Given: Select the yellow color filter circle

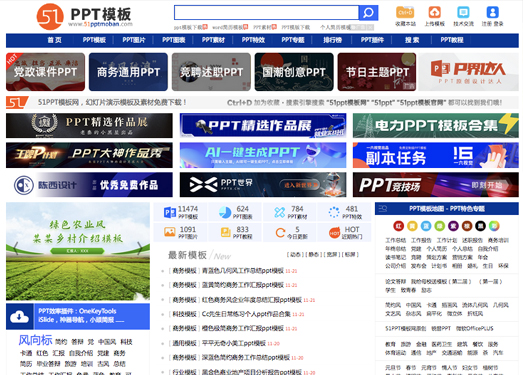Looking at the screenshot, I should point(412,226).
